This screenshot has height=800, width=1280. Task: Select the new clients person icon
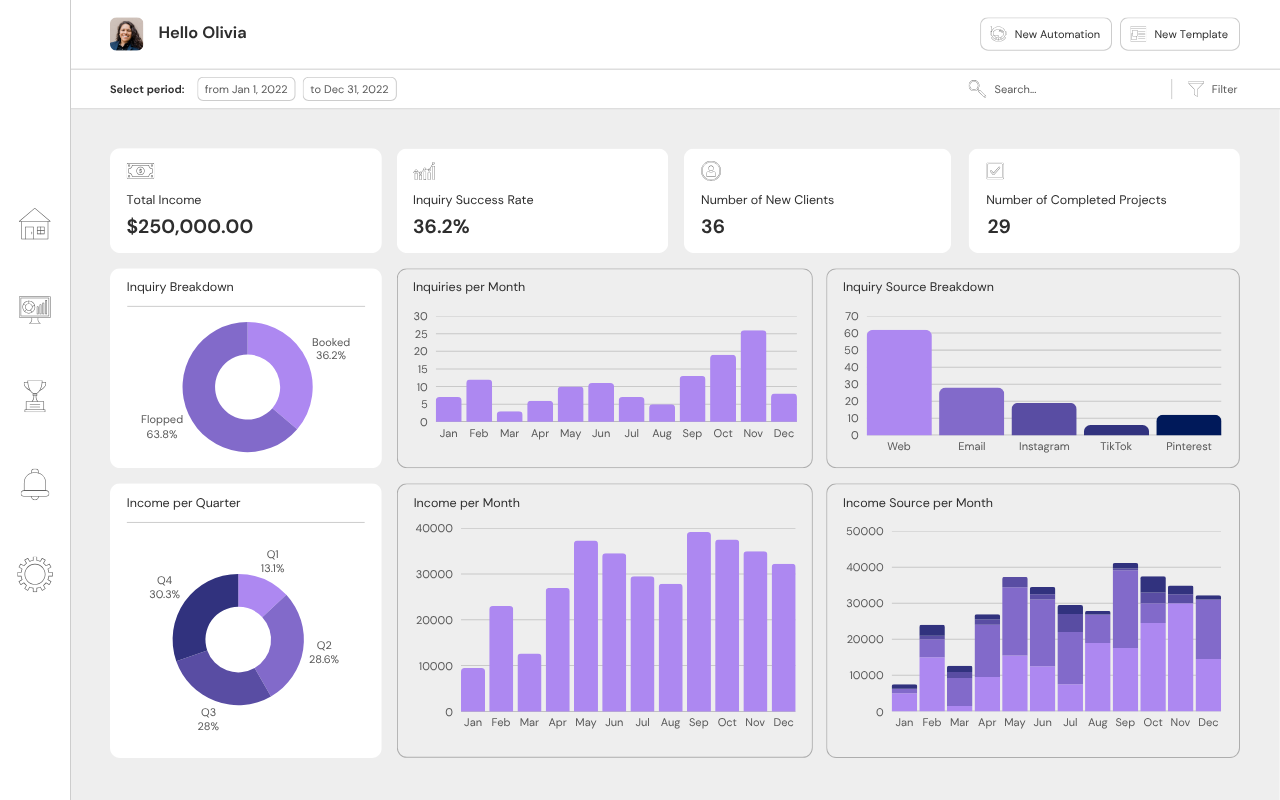710,170
